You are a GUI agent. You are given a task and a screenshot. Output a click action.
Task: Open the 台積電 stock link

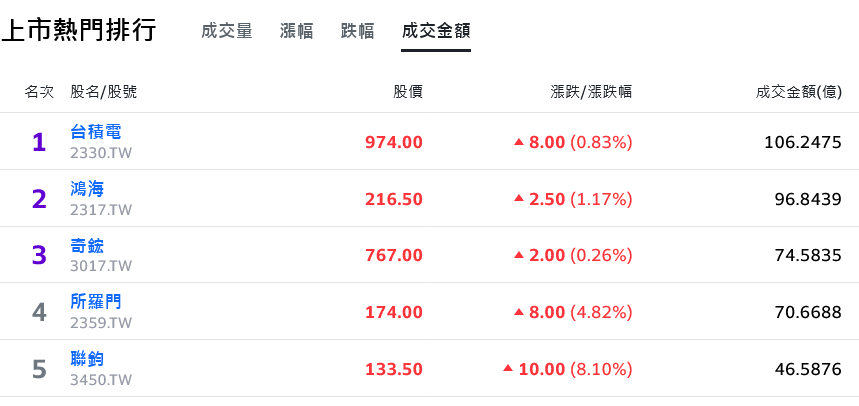coord(96,131)
